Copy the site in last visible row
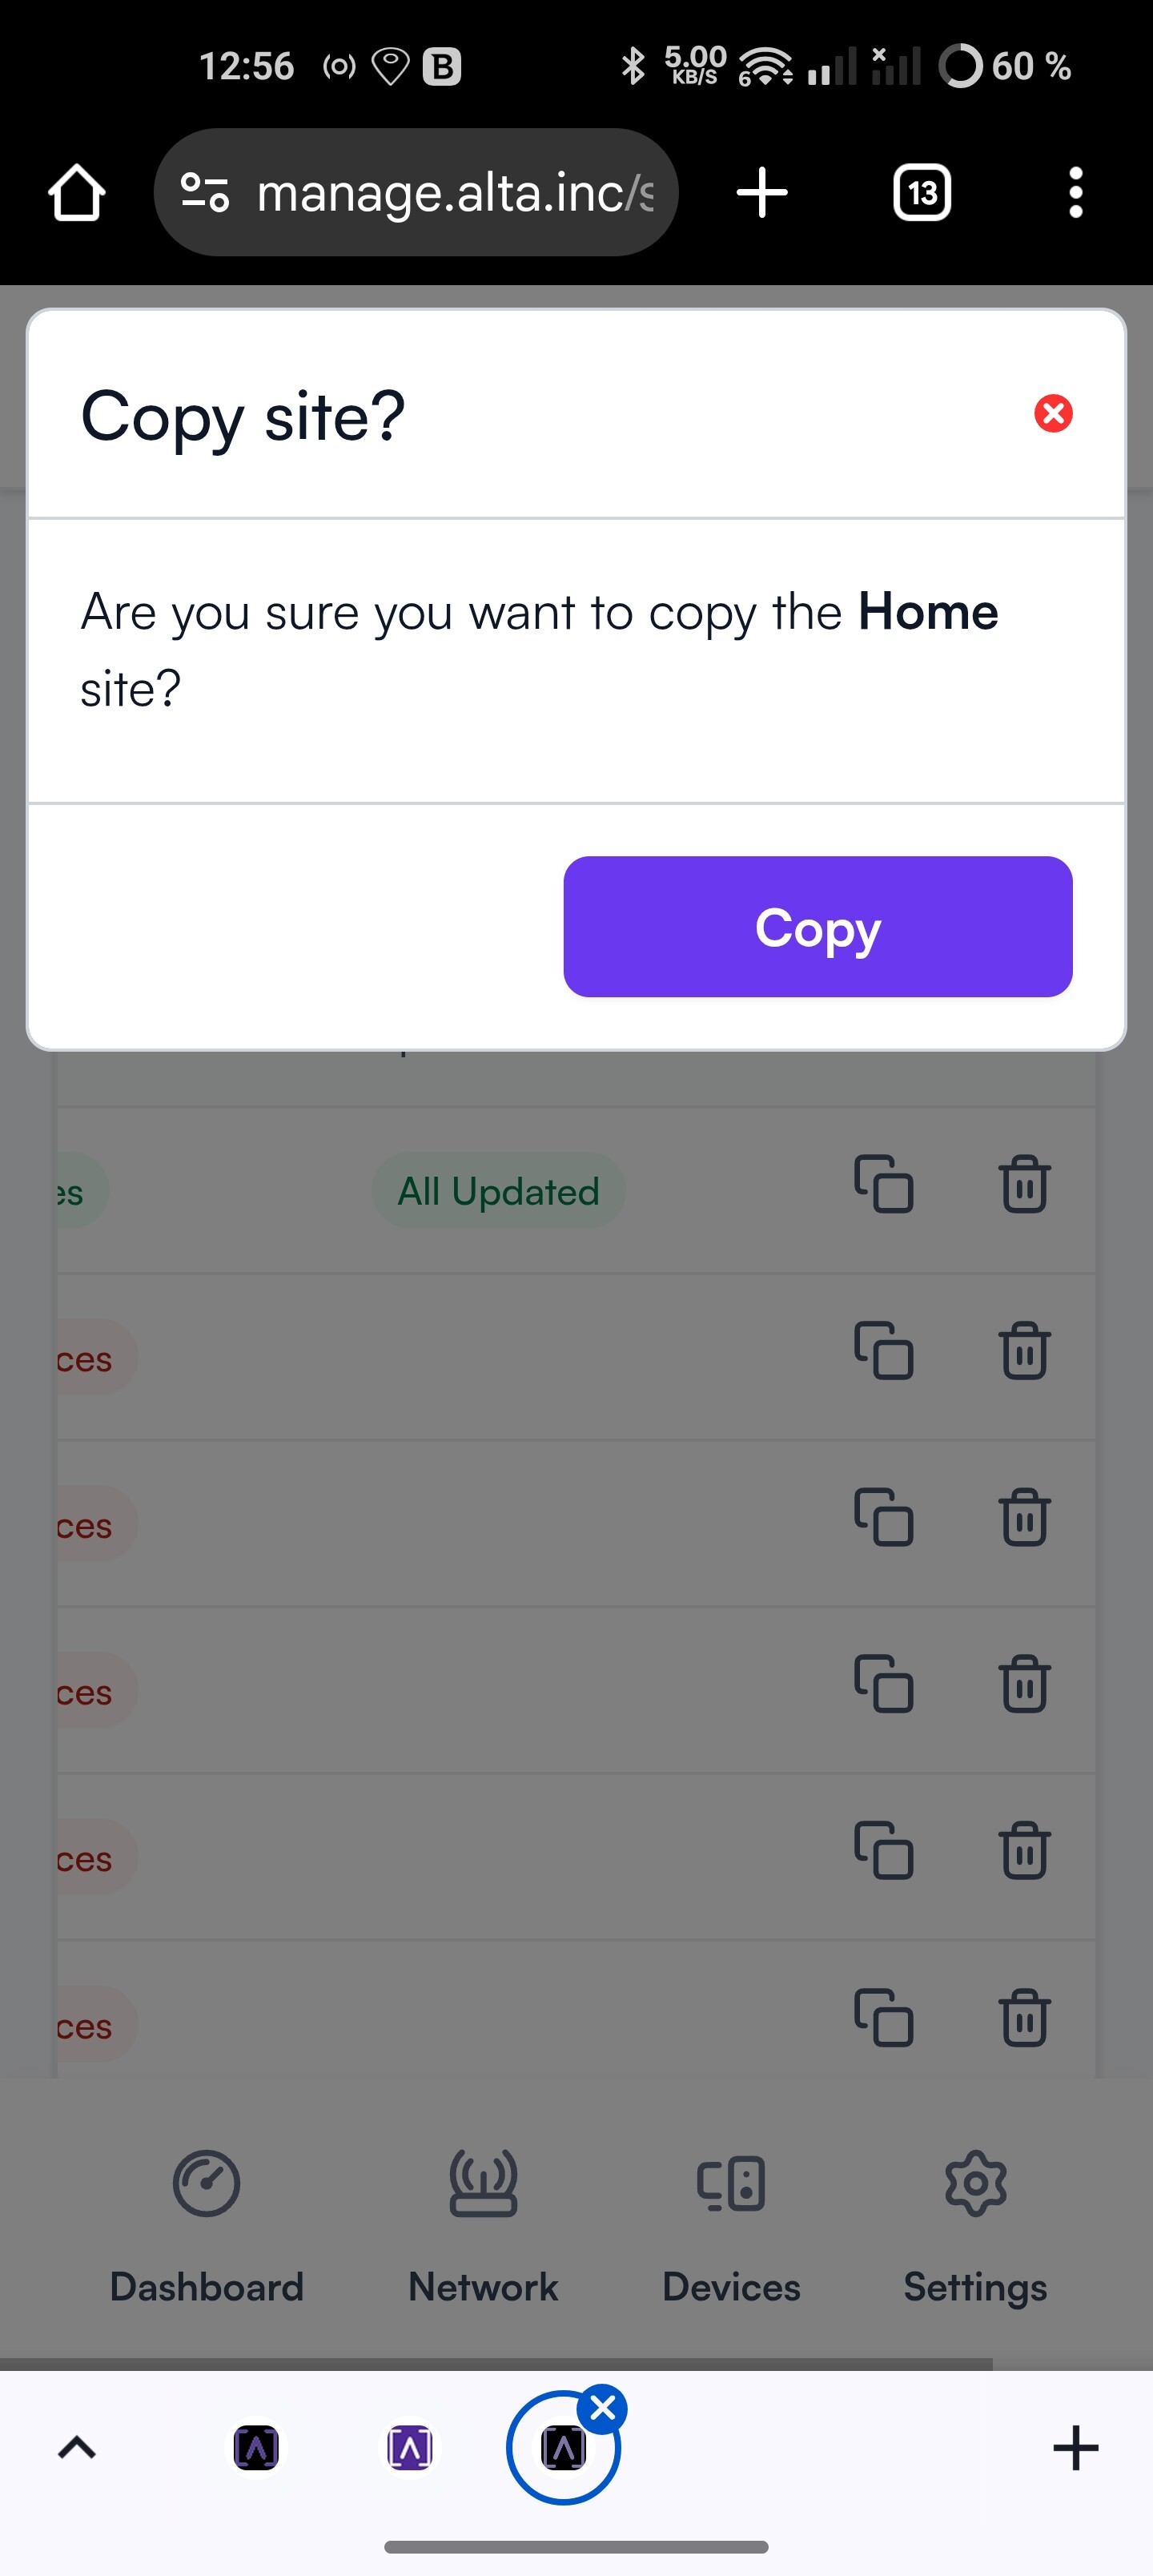The height and width of the screenshot is (2576, 1153). pyautogui.click(x=883, y=2018)
